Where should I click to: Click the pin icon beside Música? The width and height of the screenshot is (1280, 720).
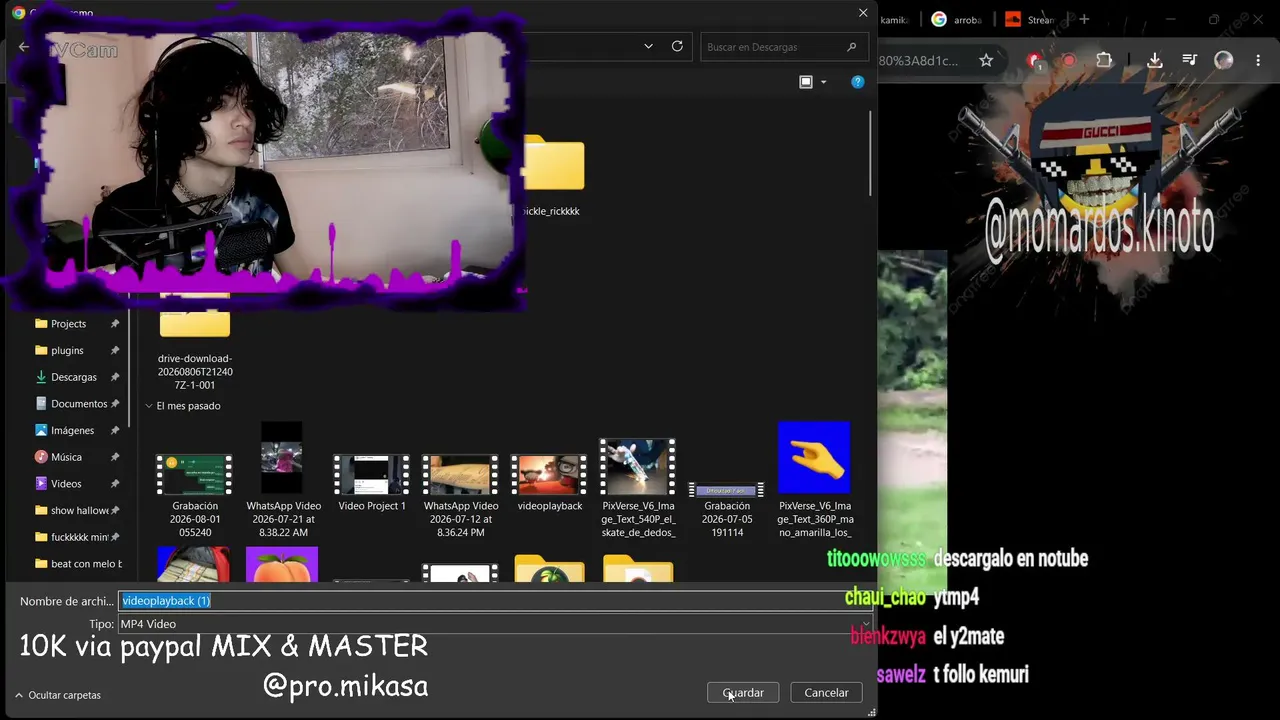[x=115, y=457]
